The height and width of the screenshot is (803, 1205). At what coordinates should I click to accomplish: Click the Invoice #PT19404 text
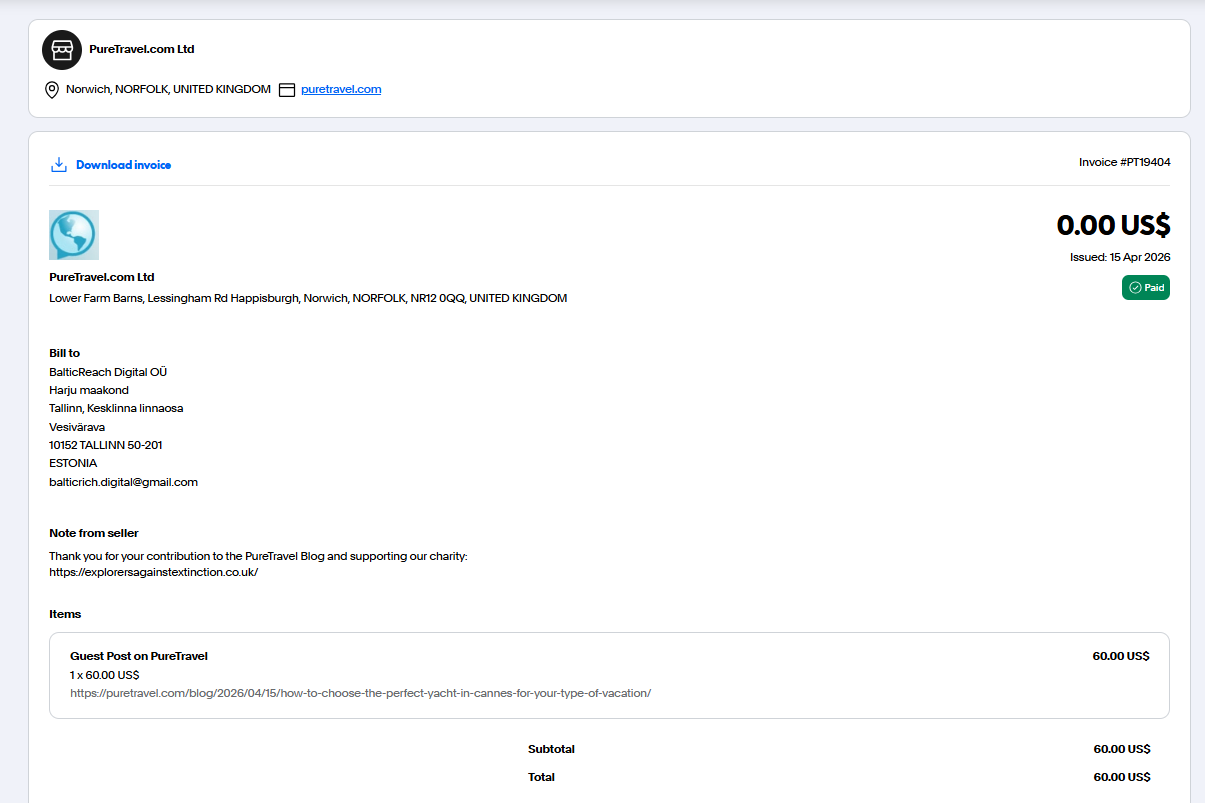click(x=1125, y=162)
